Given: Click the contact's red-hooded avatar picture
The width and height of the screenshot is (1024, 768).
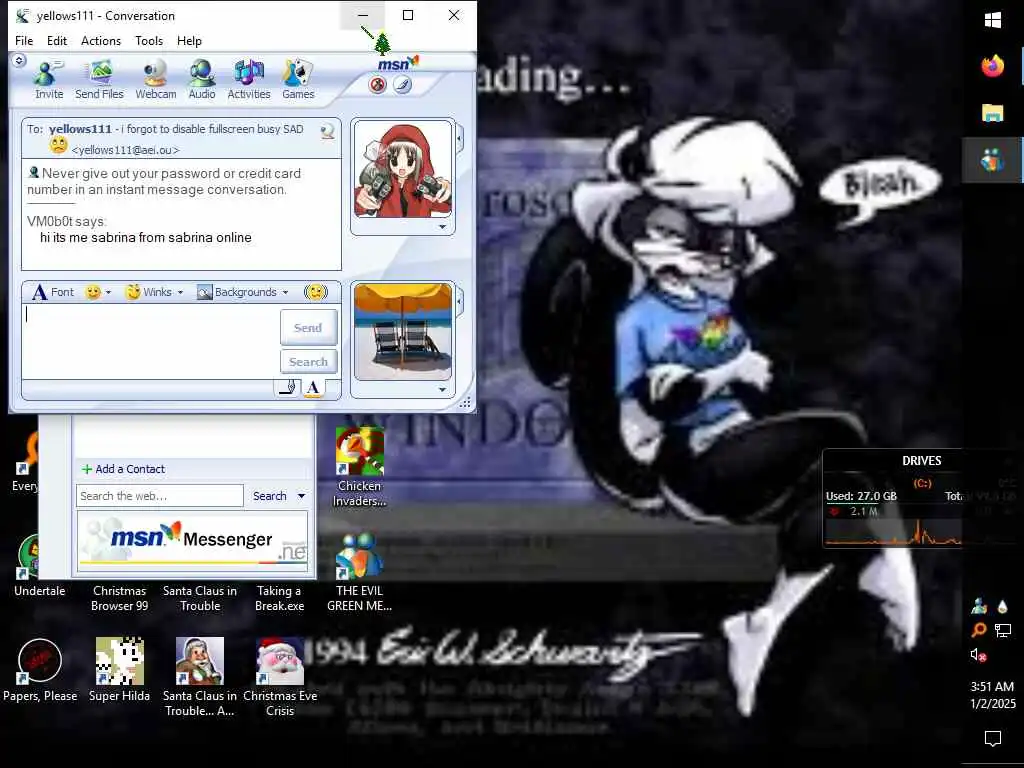Looking at the screenshot, I should pyautogui.click(x=402, y=169).
